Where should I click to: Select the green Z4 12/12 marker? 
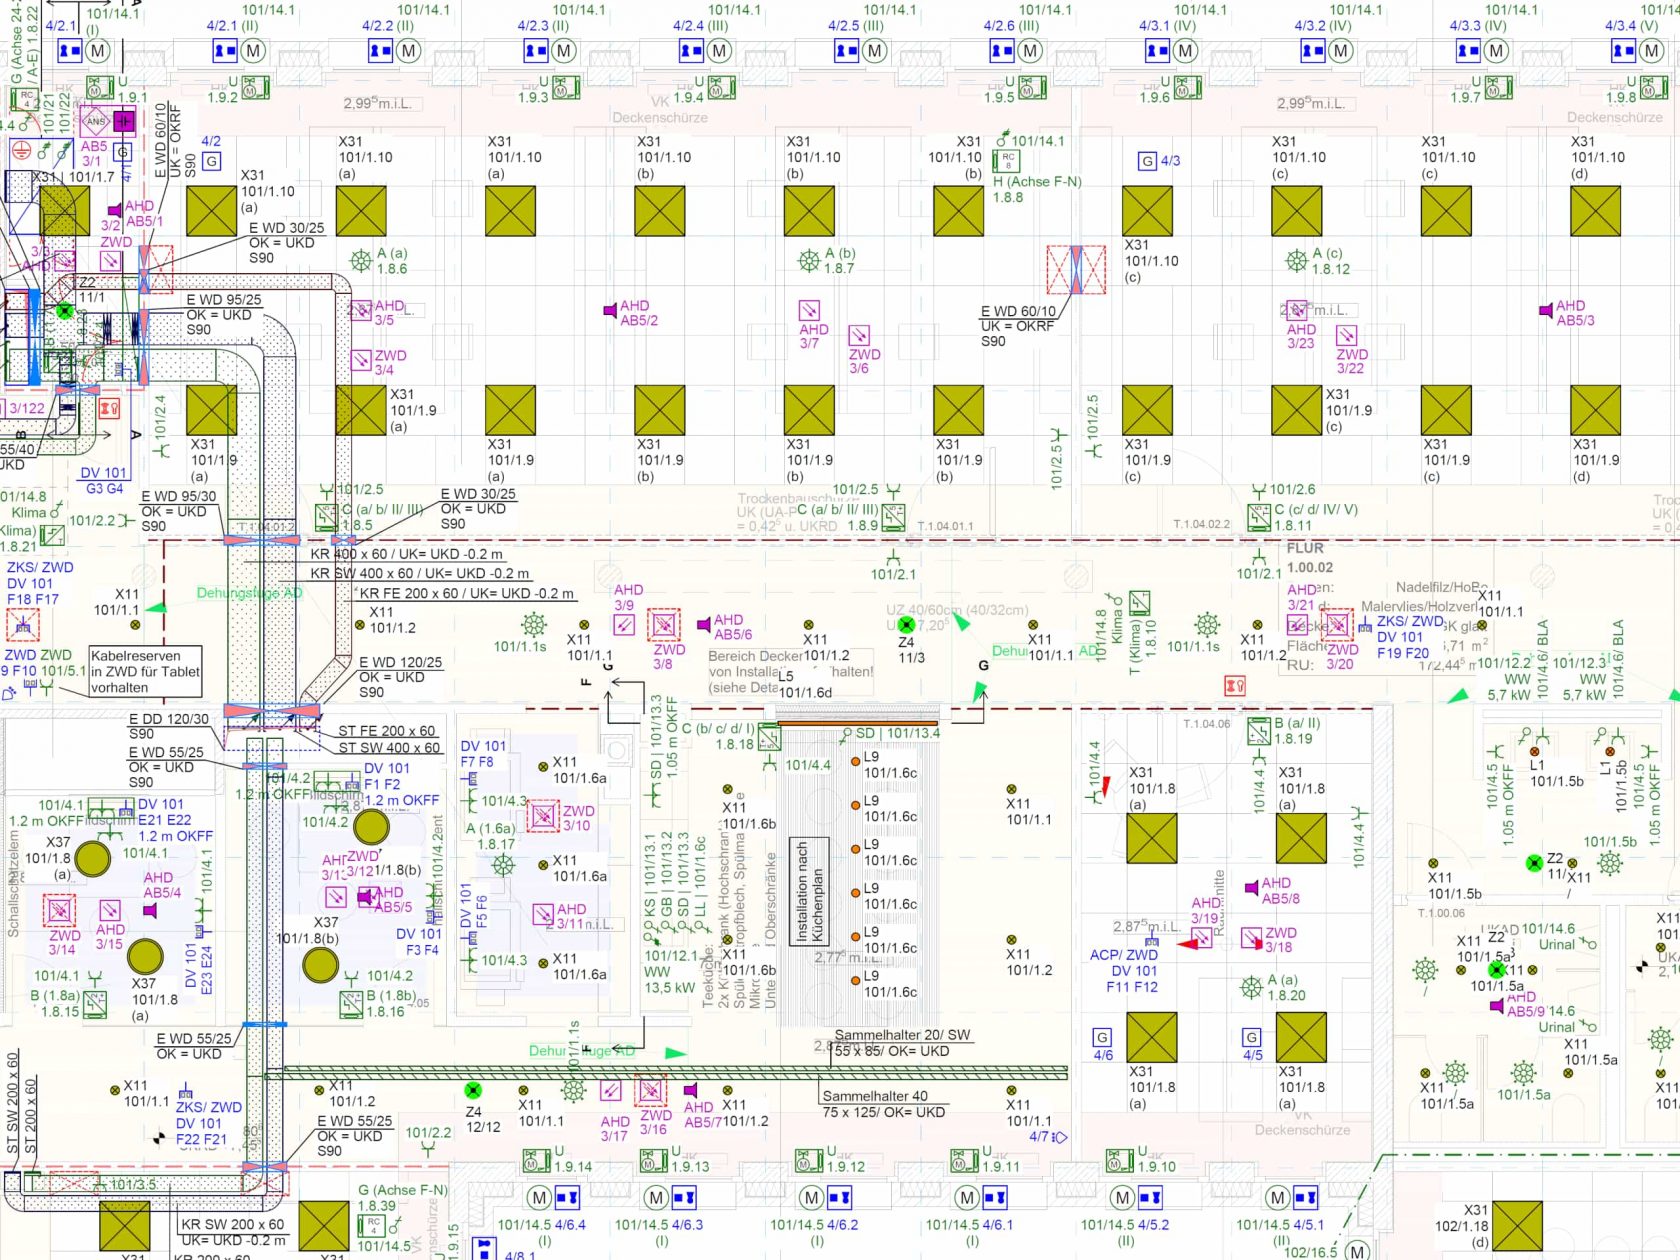(473, 1090)
